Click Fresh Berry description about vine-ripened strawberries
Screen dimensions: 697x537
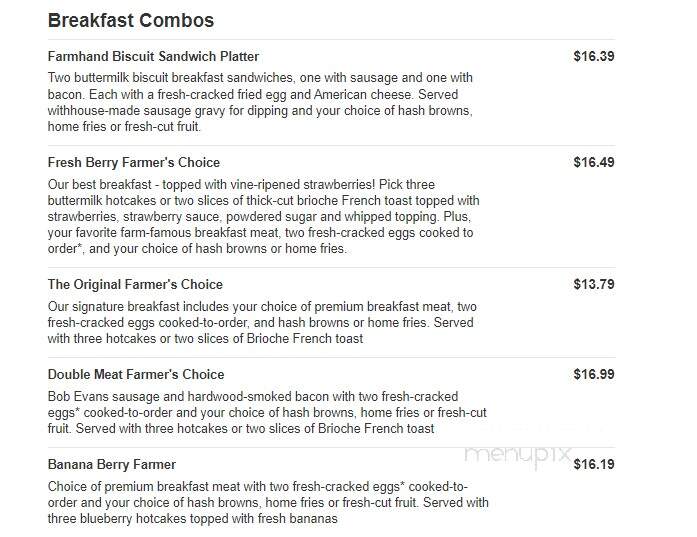click(264, 216)
